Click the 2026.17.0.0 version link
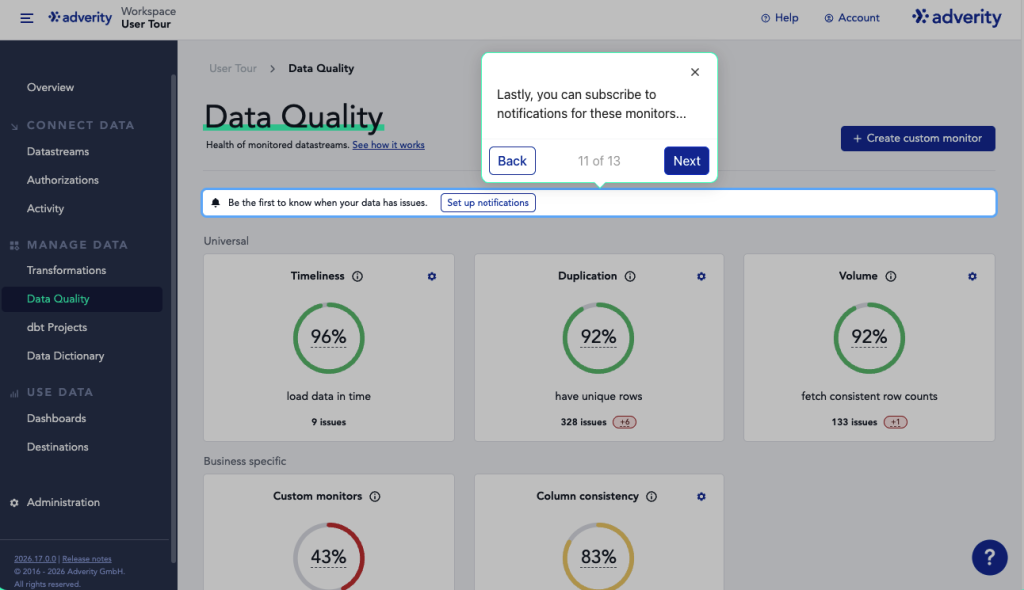The image size is (1024, 590). tap(35, 559)
